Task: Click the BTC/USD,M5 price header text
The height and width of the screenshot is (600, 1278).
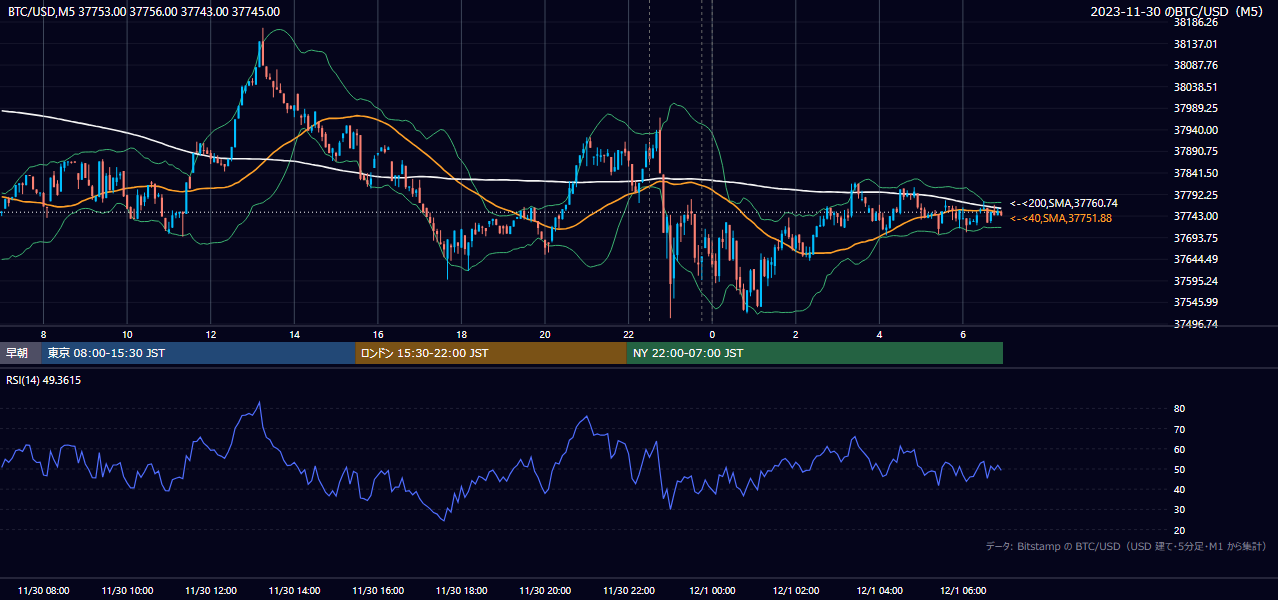Action: point(144,12)
